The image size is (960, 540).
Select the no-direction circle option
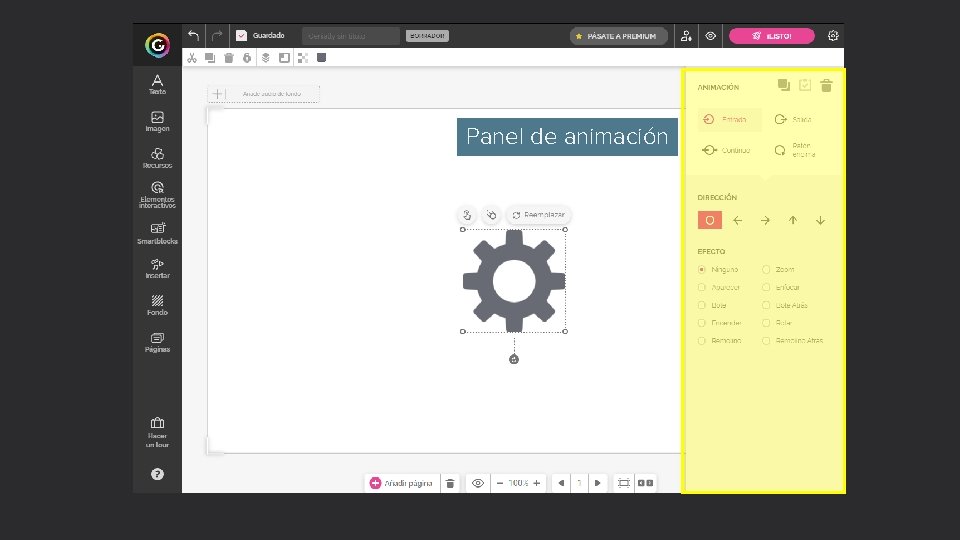pos(710,220)
